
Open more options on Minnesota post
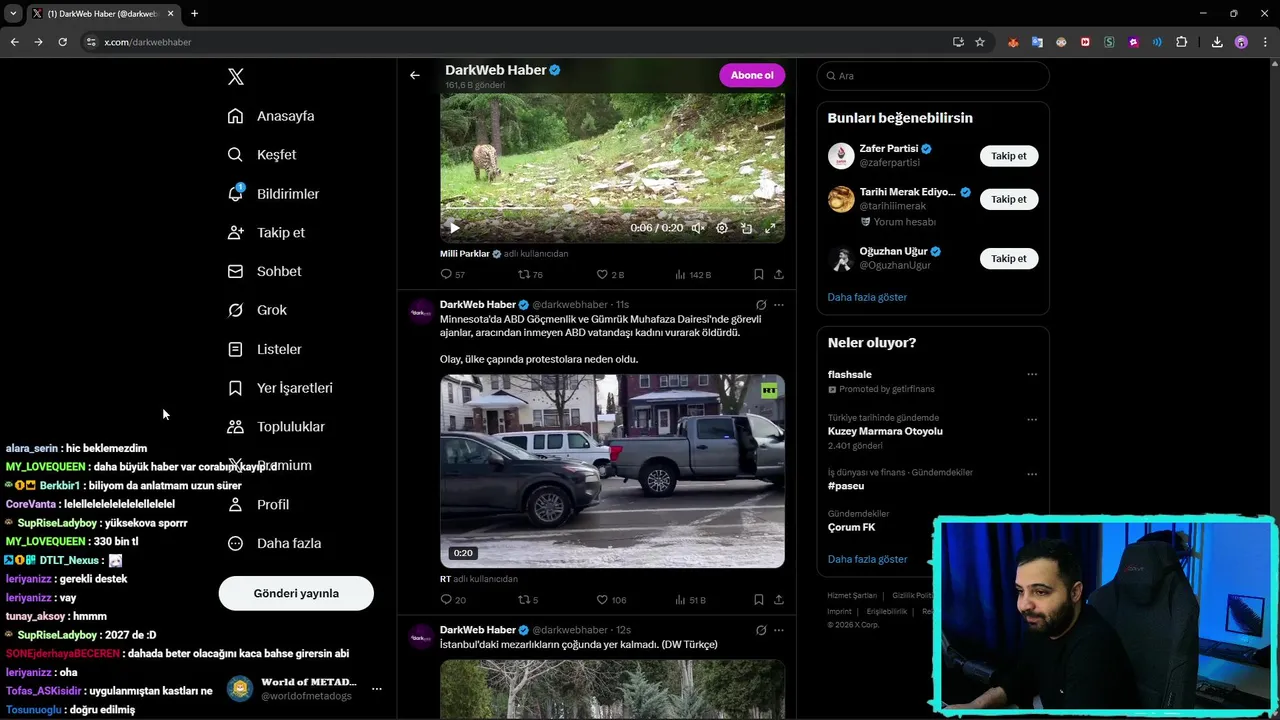click(779, 305)
